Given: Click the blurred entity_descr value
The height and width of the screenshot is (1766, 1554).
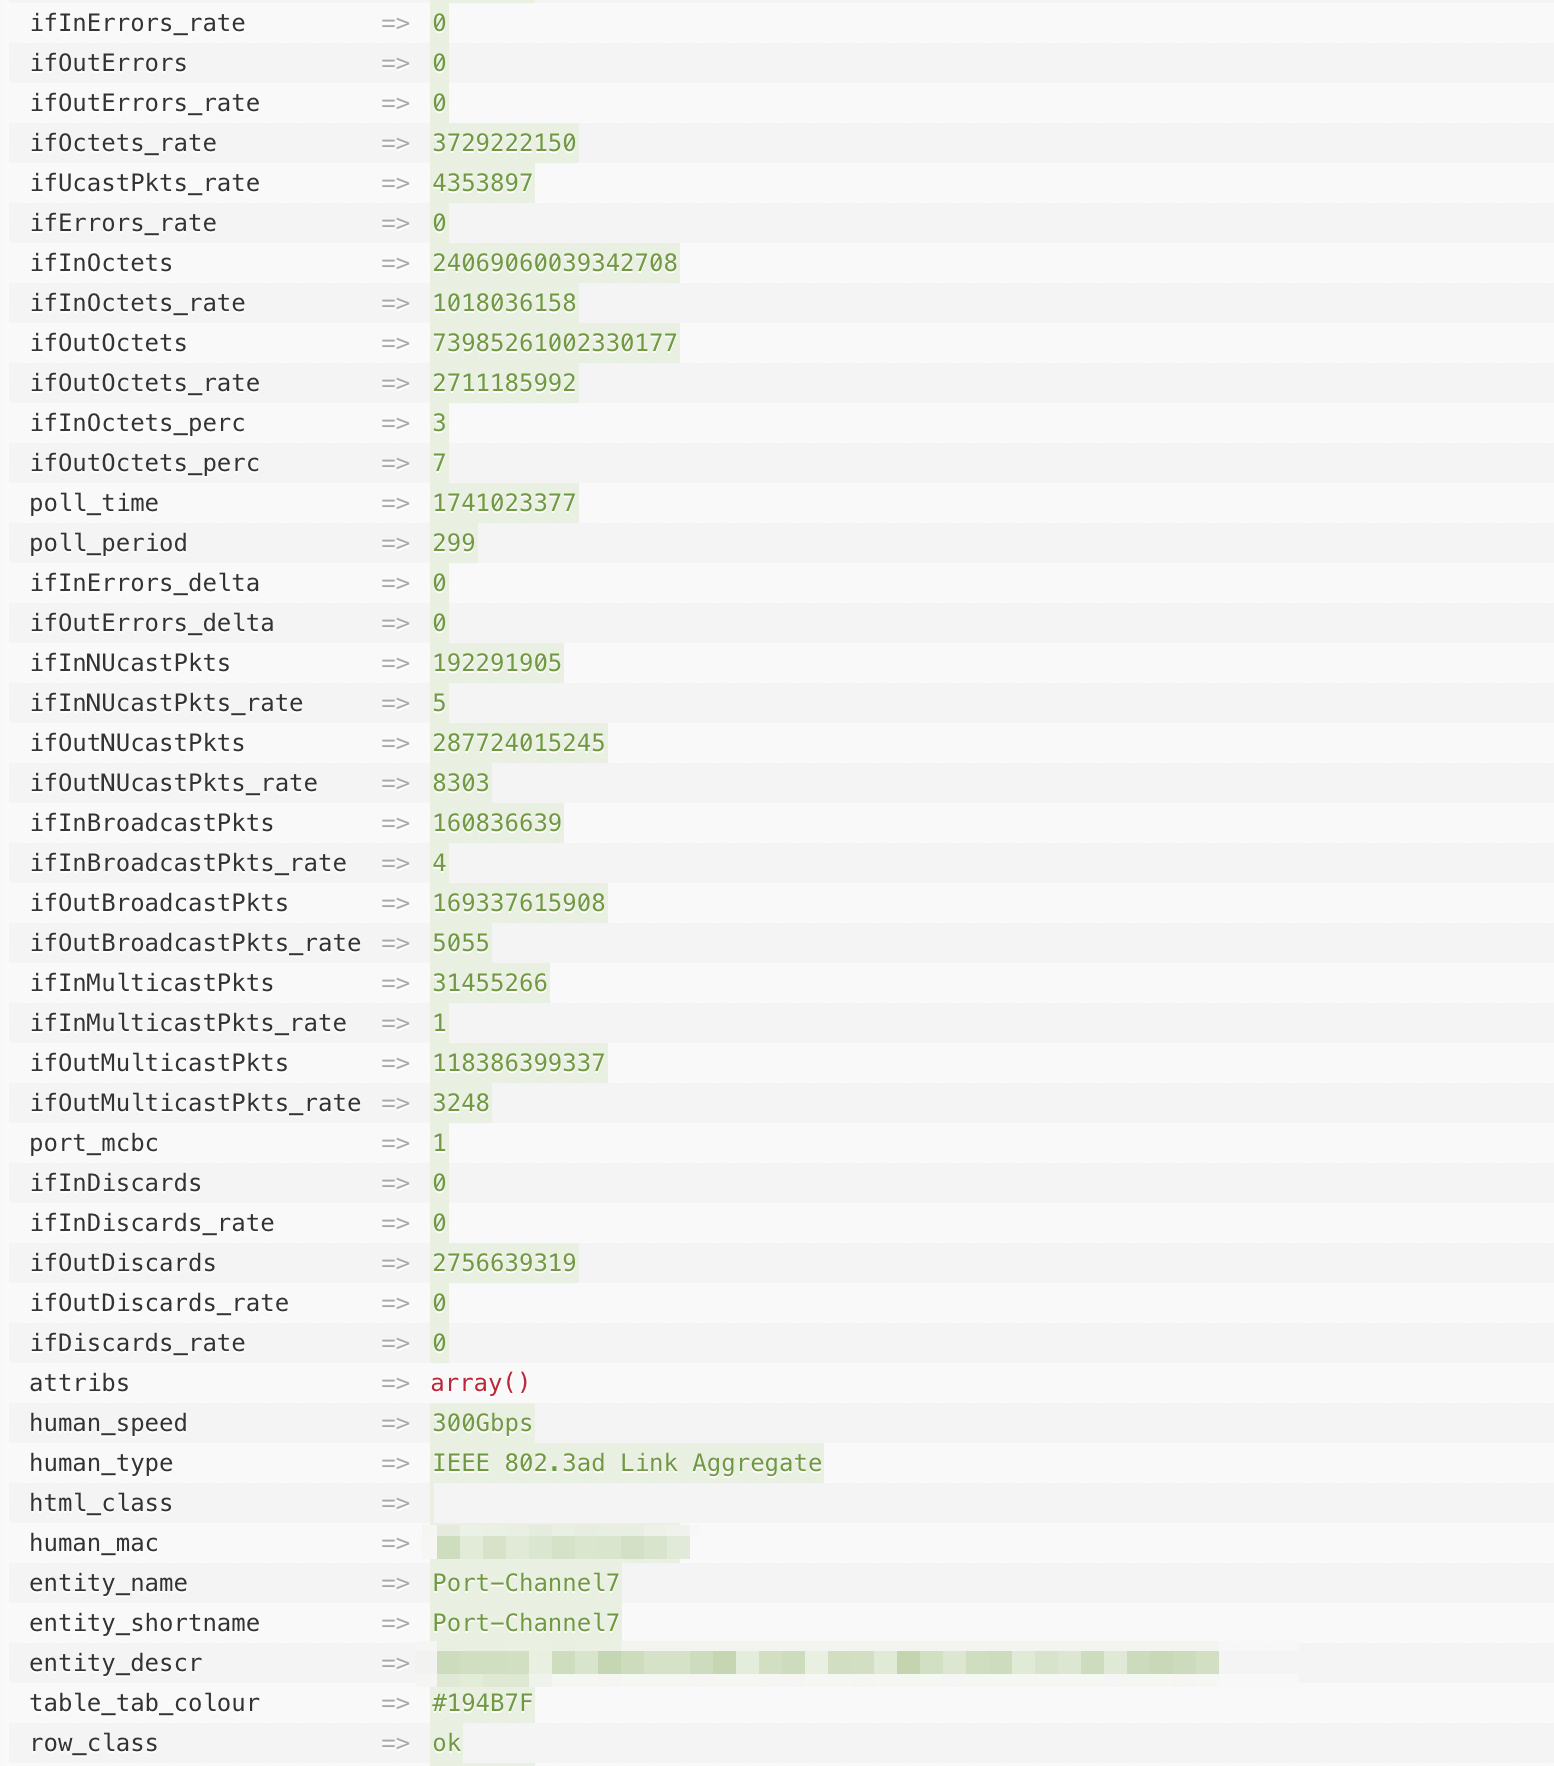Looking at the screenshot, I should pyautogui.click(x=826, y=1663).
